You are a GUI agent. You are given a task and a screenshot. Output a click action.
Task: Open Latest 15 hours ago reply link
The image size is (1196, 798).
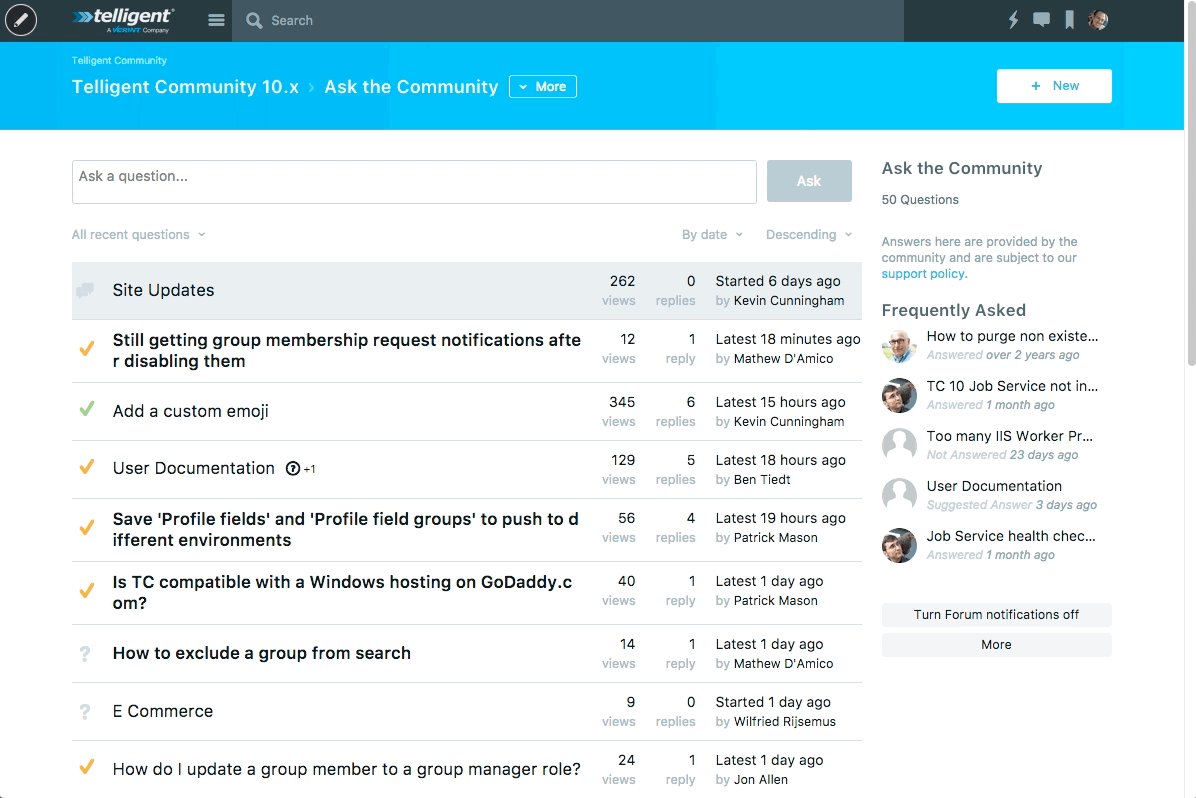click(x=780, y=402)
